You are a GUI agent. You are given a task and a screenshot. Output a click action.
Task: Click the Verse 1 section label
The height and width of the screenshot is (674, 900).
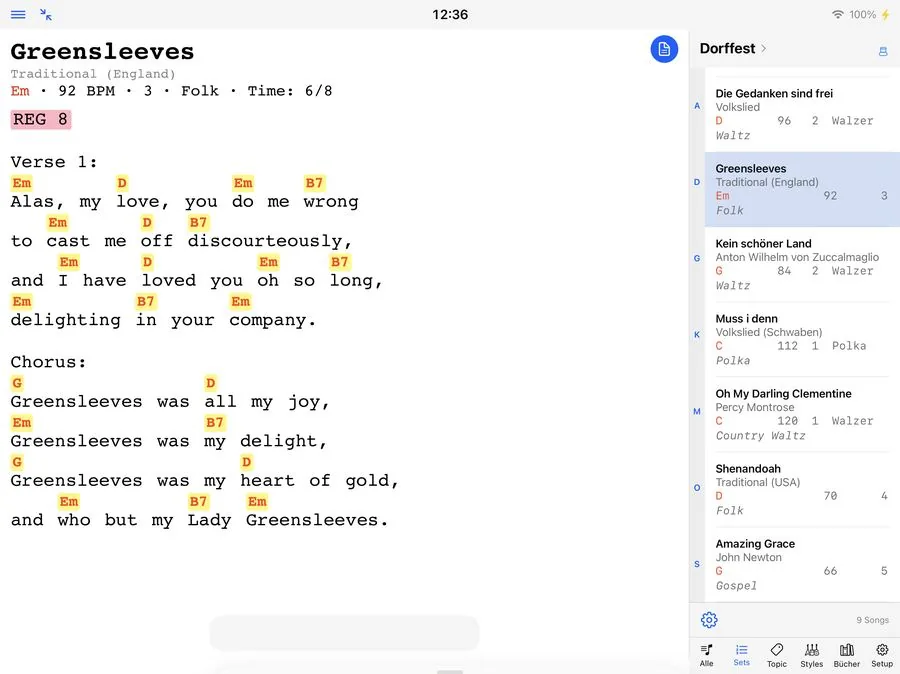coord(54,162)
